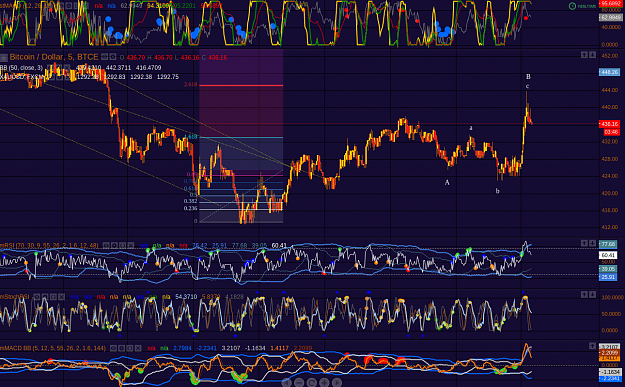Reset chart view with the center bottom button
The image size is (625, 387).
pos(312,383)
